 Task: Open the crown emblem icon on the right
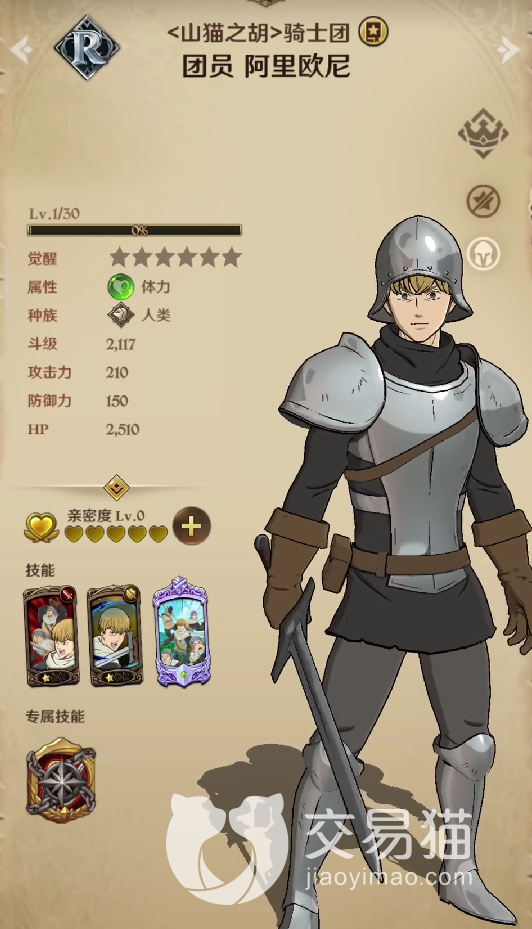[x=483, y=133]
